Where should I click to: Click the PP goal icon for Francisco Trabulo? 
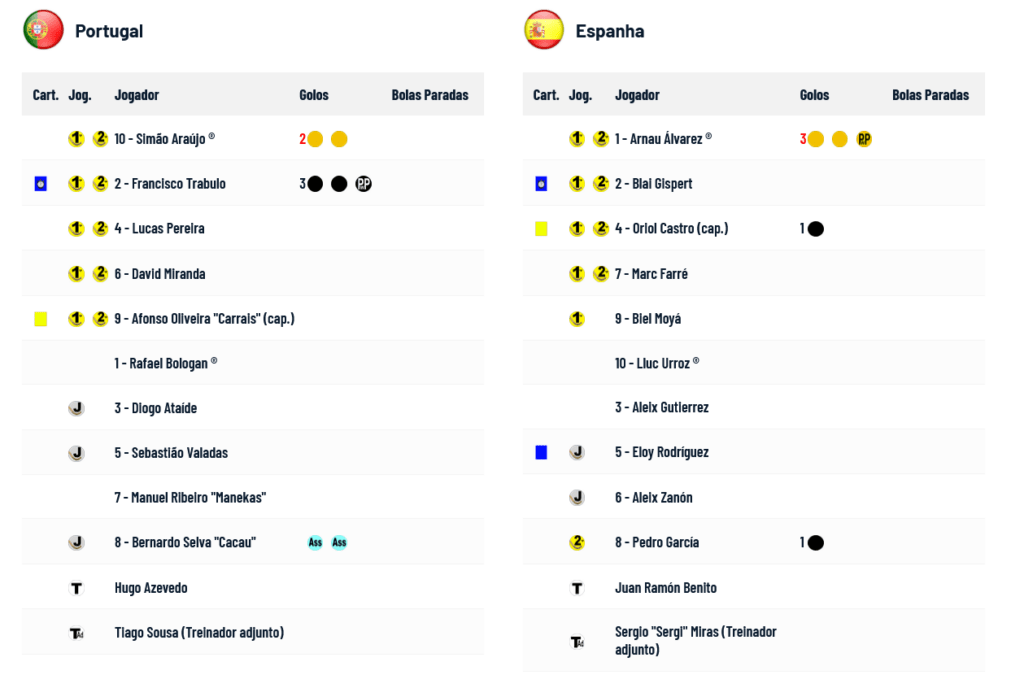point(363,184)
